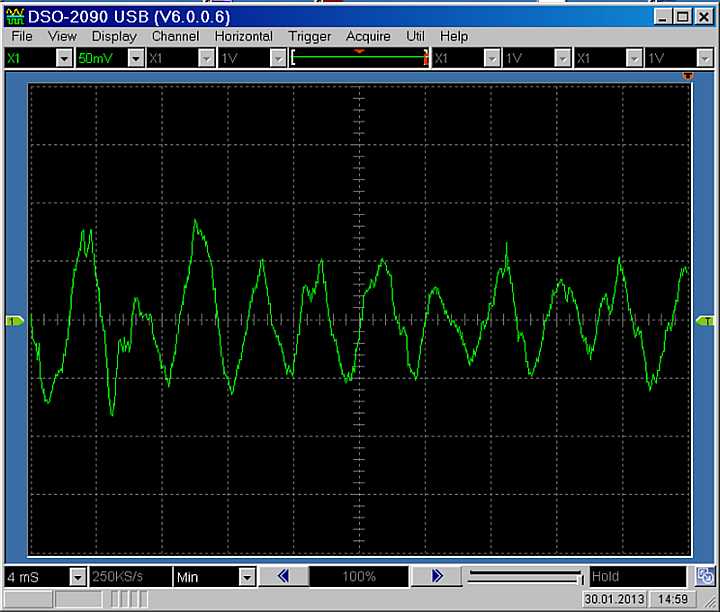720x612 pixels.
Task: Click the green trigger level marker on right edge
Action: coord(705,321)
